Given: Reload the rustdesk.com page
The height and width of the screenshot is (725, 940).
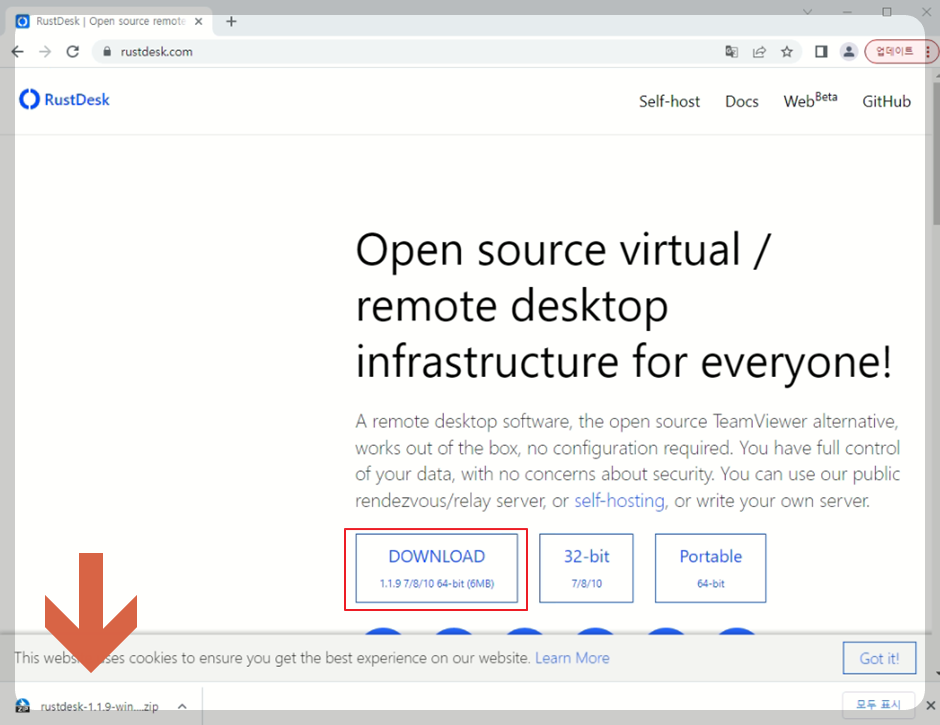Looking at the screenshot, I should tap(73, 52).
